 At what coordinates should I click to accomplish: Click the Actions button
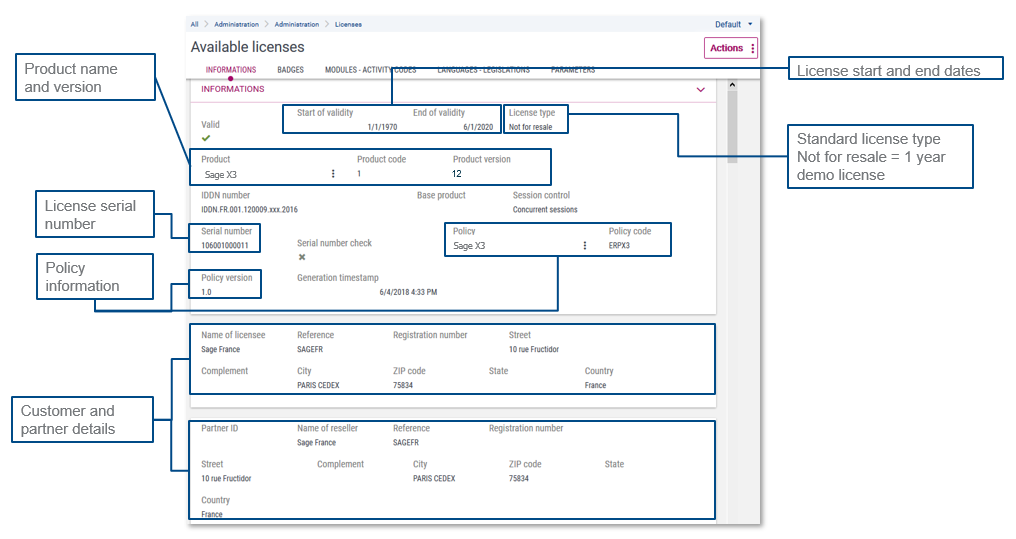pyautogui.click(x=726, y=48)
